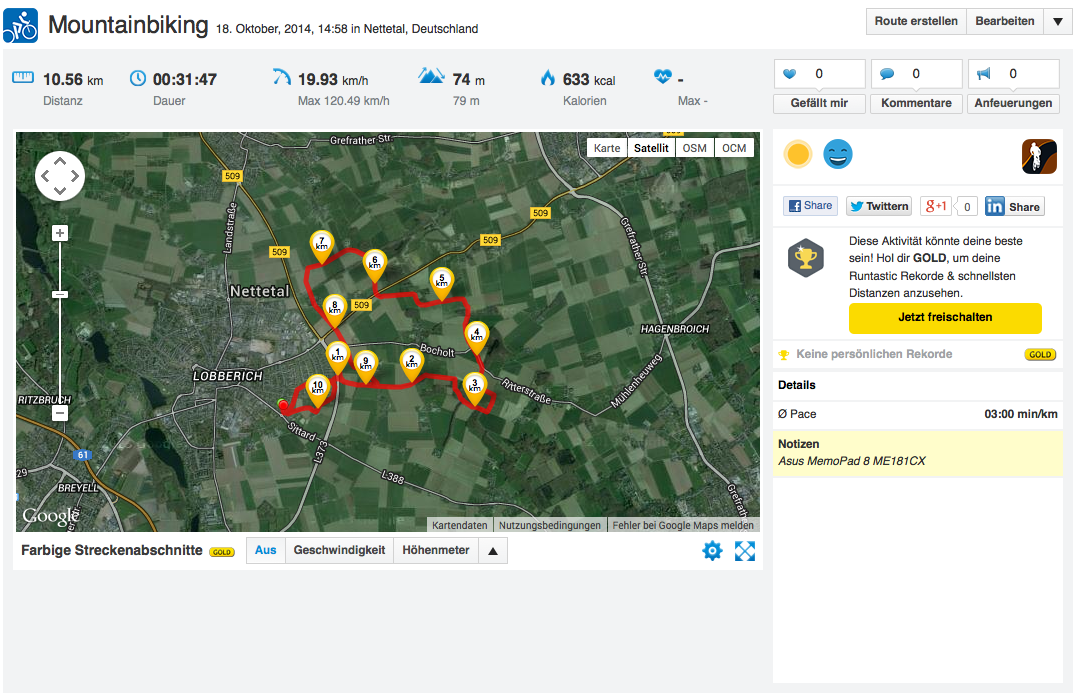Click Kommentare button
This screenshot has height=697, width=1083.
(917, 103)
